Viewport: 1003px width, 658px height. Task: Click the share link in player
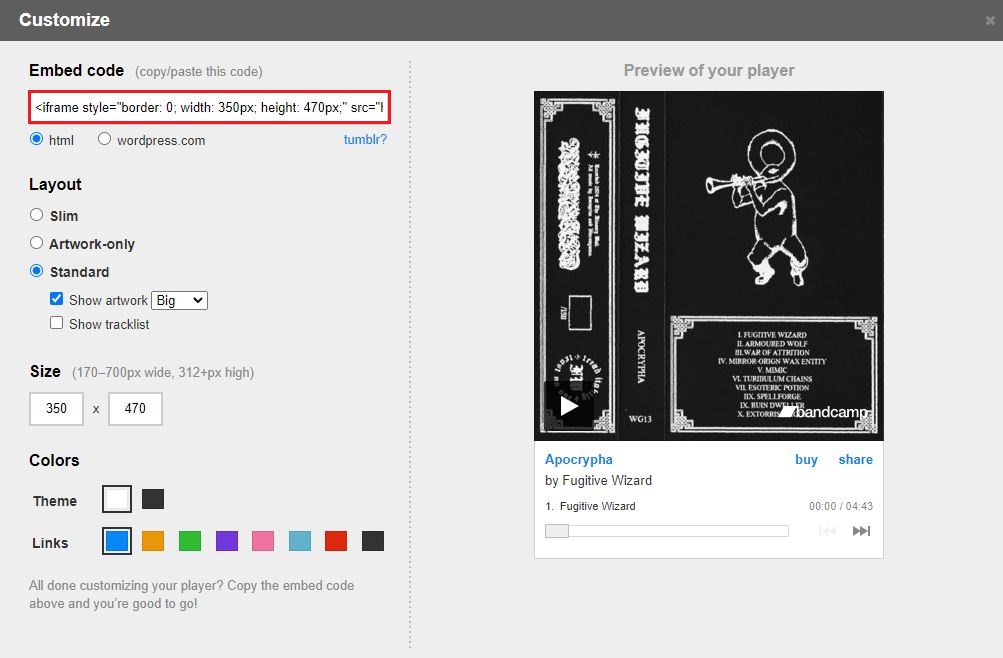855,459
